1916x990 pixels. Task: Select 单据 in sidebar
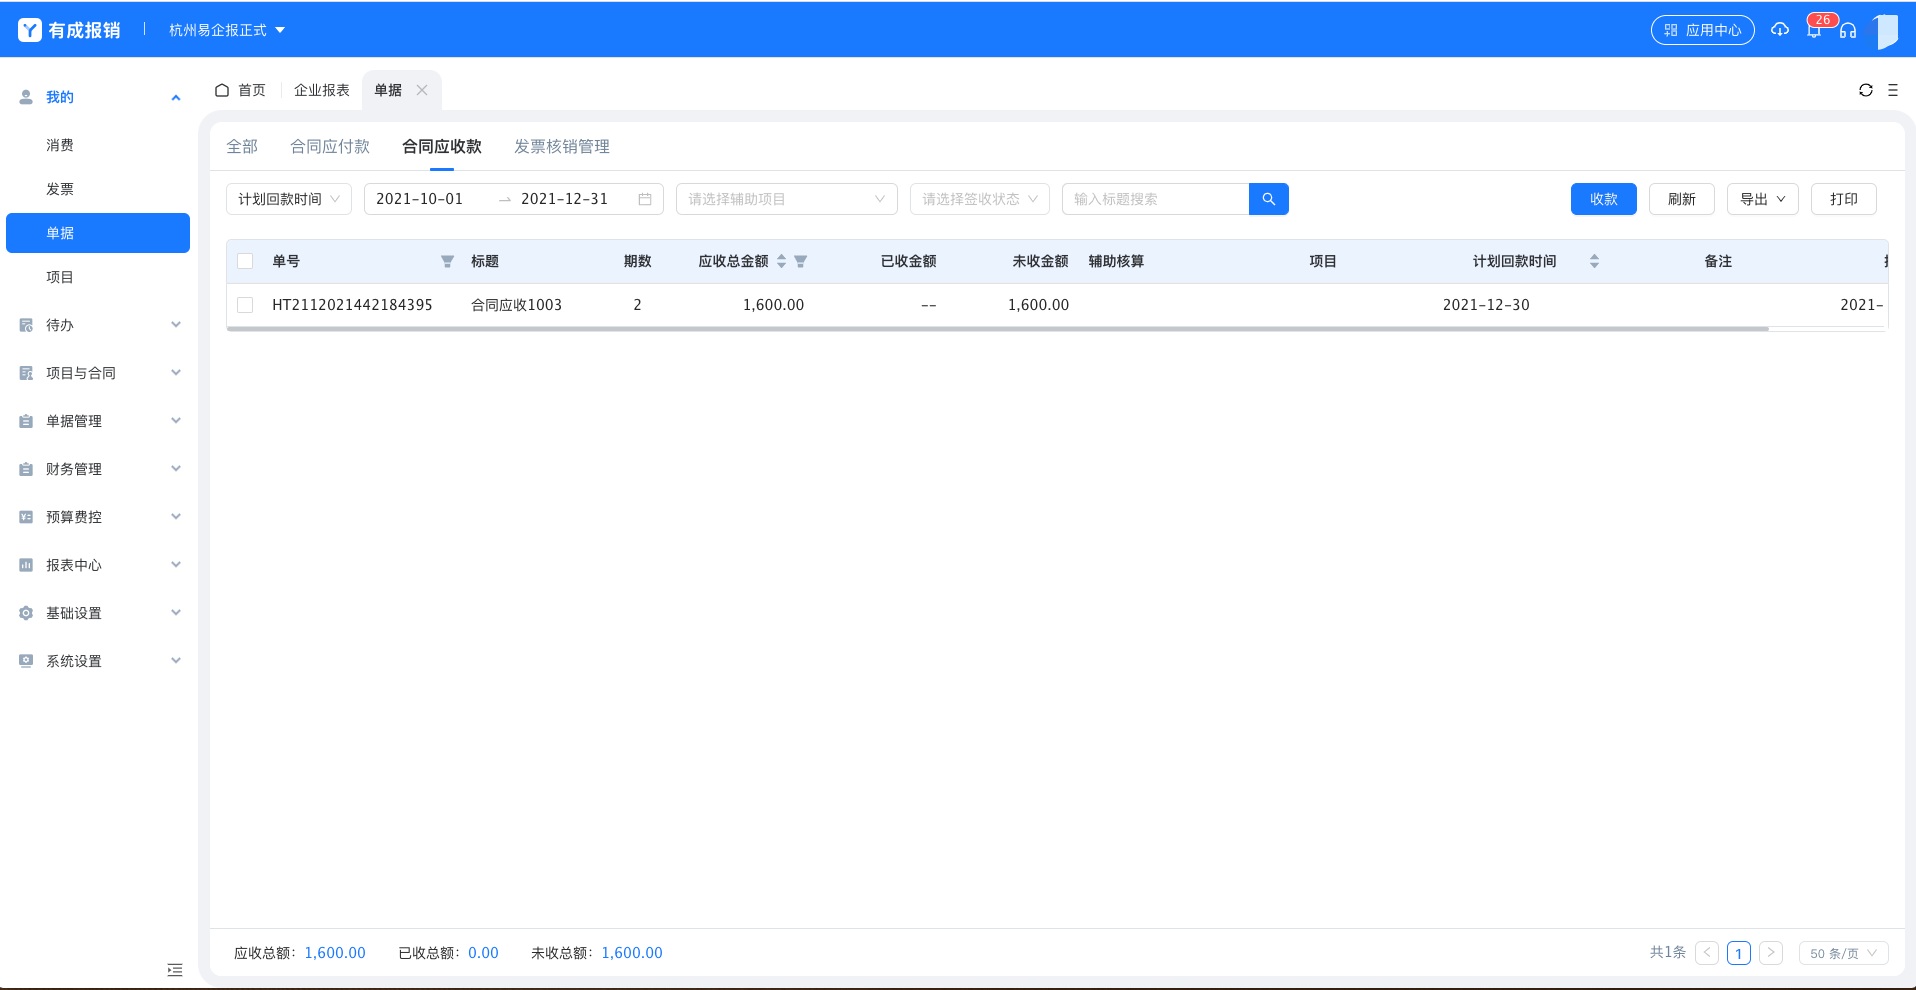coord(98,233)
